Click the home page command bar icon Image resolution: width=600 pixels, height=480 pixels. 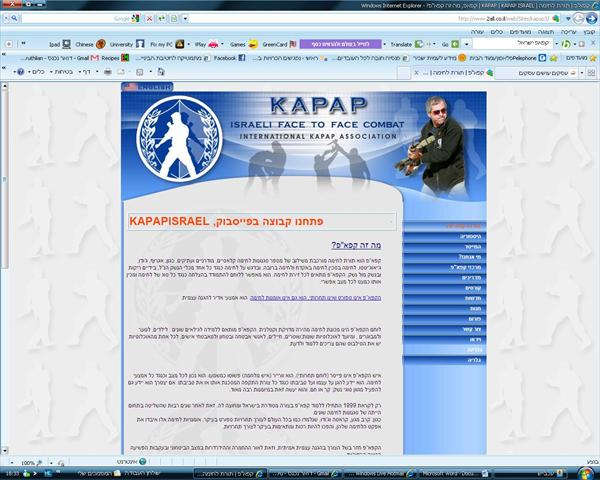[x=161, y=72]
